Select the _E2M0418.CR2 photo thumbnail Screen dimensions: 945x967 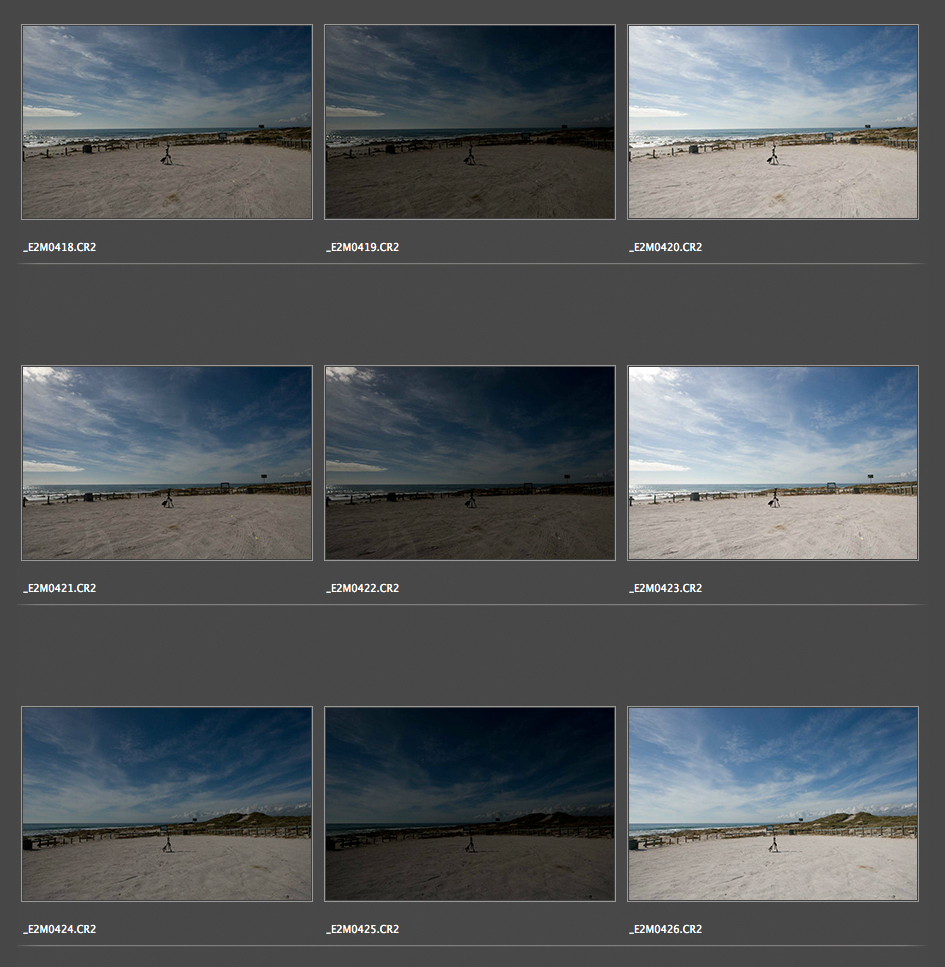167,122
